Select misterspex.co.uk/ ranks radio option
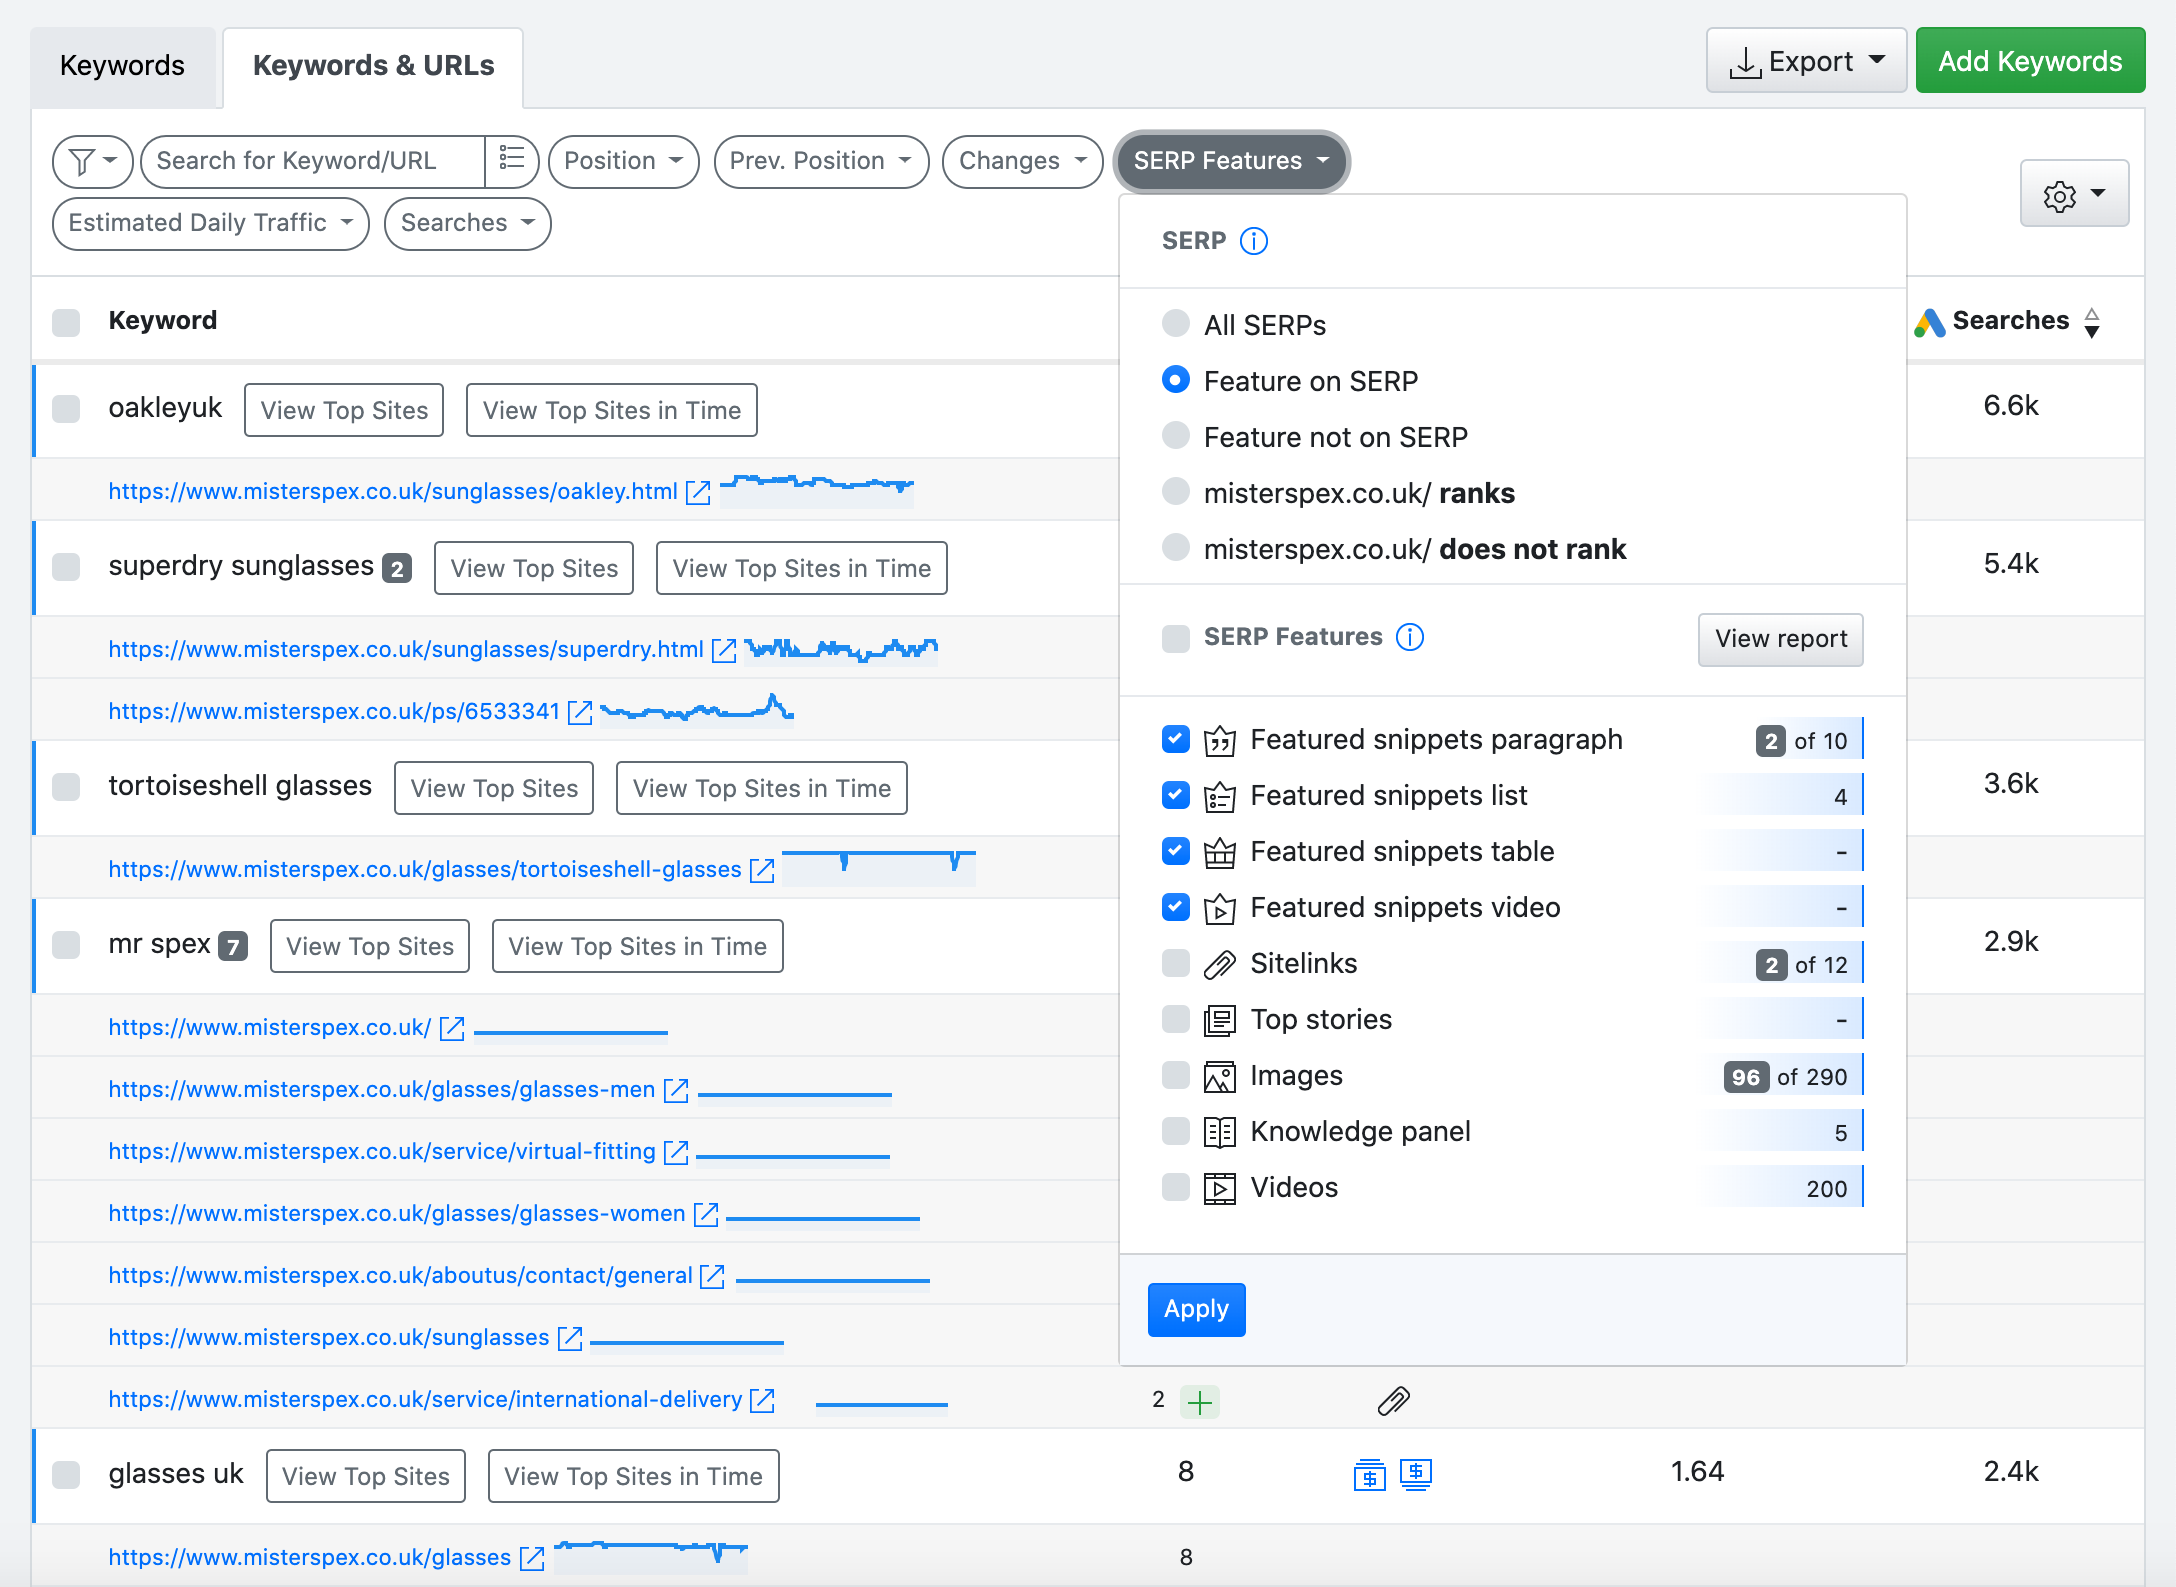Viewport: 2176px width, 1587px height. 1176,492
